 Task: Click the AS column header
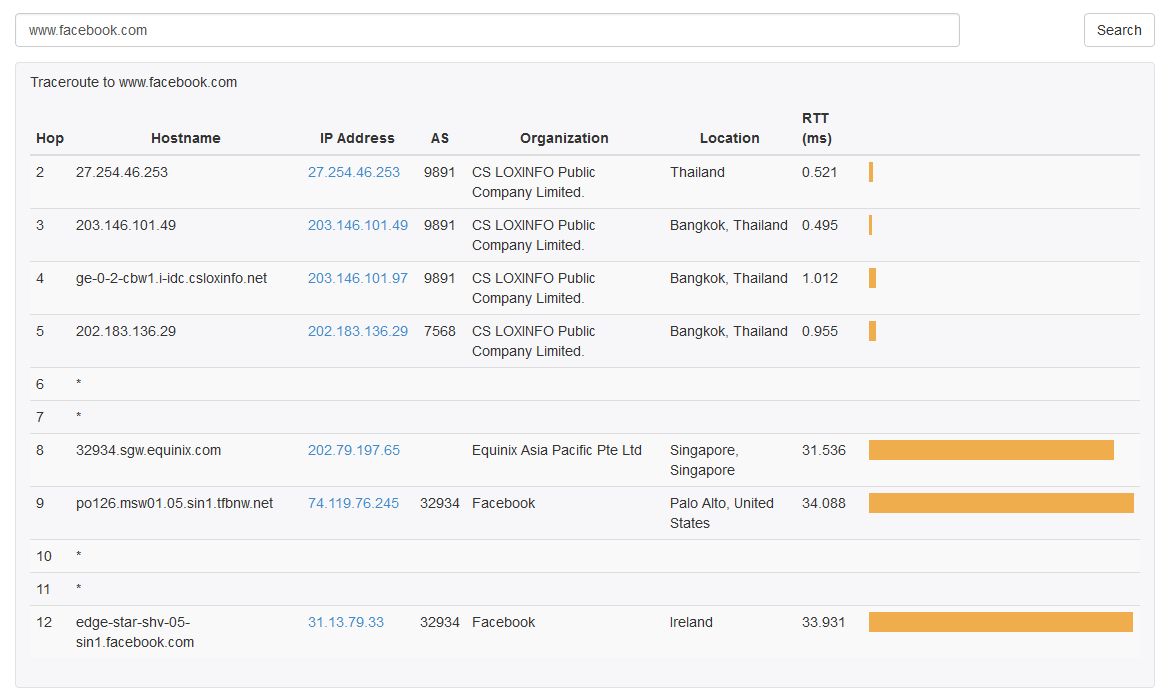tap(440, 138)
